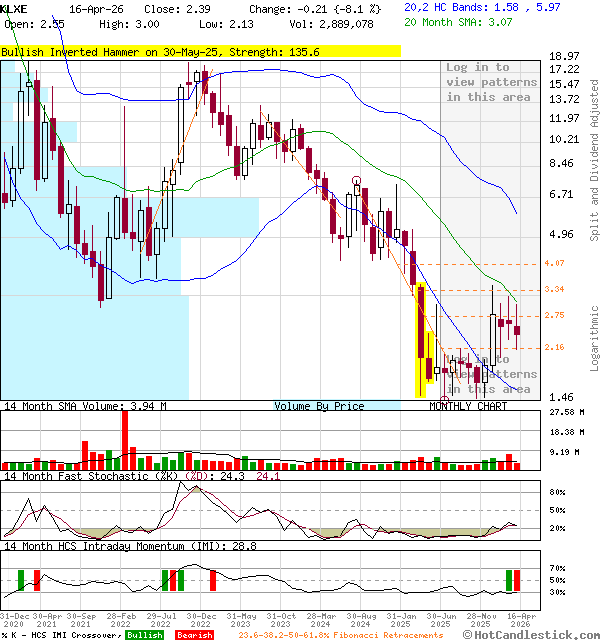Click the green Bullish legend box
The image size is (600, 640).
coord(144,634)
